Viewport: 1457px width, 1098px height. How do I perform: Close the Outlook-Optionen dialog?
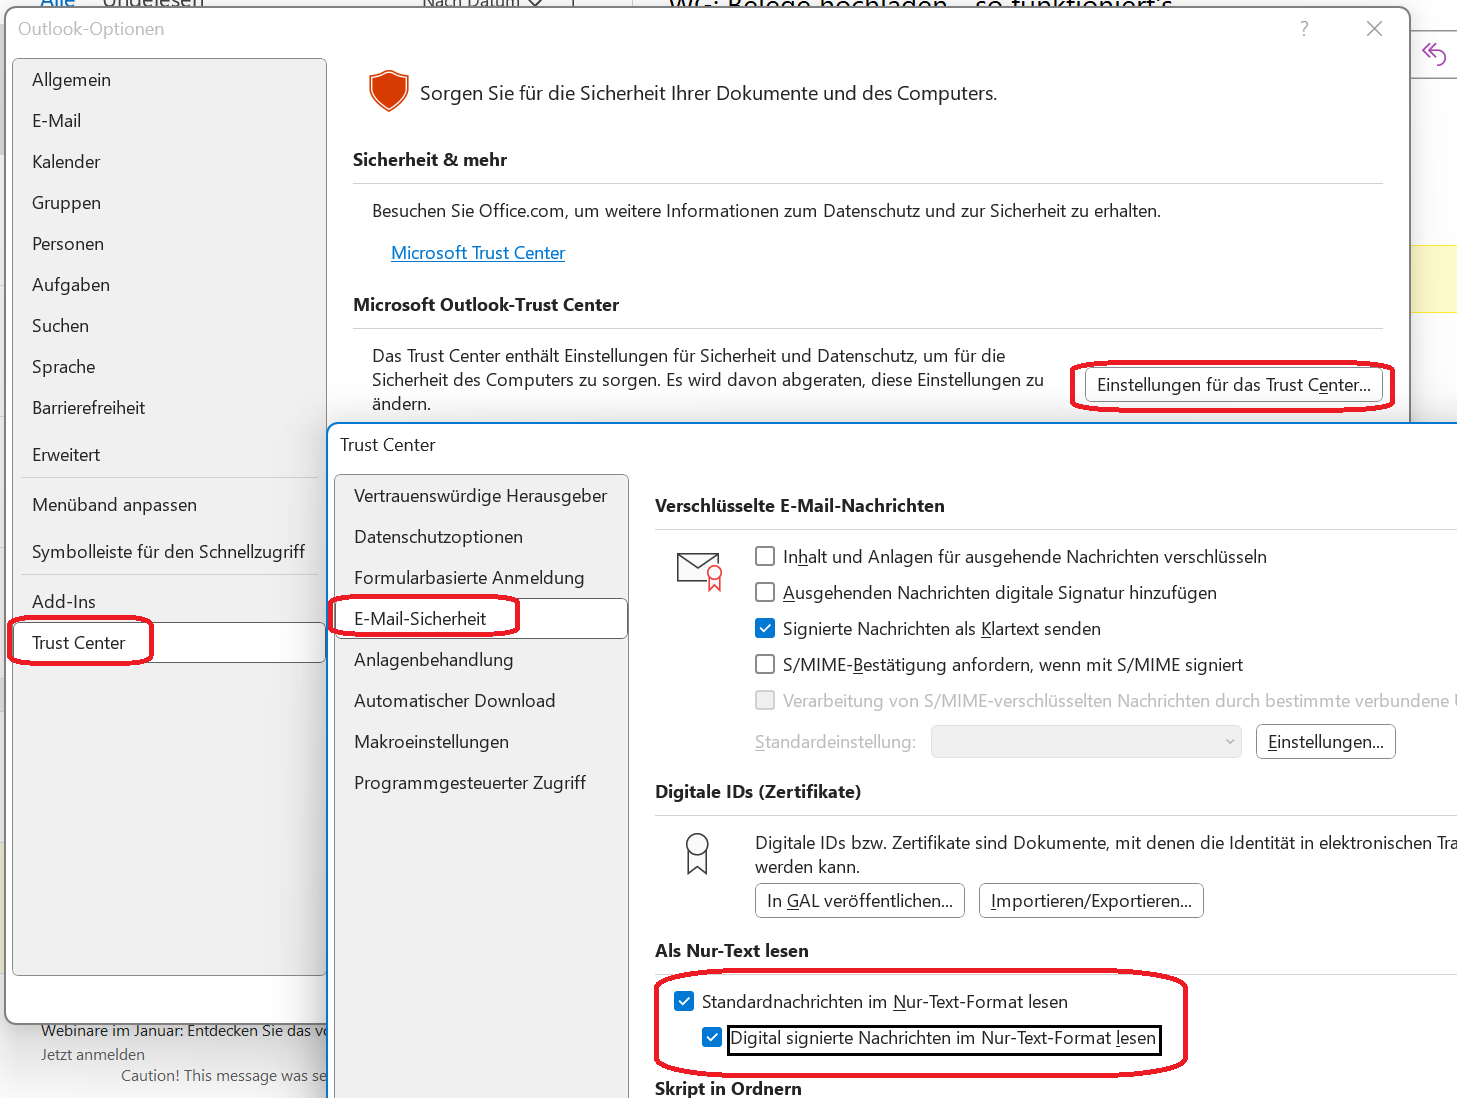pos(1375,29)
